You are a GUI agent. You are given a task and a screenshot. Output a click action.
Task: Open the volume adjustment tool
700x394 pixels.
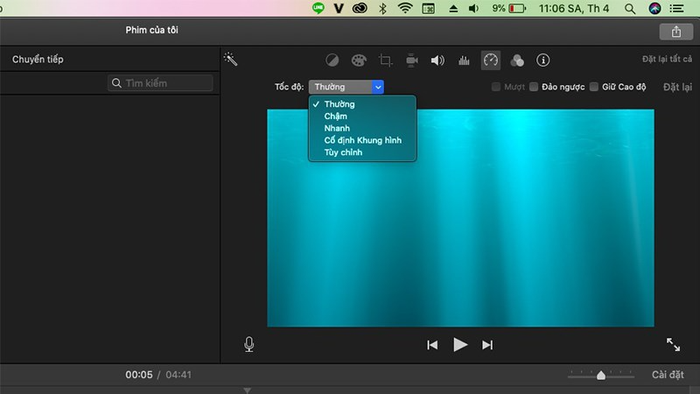(x=438, y=60)
